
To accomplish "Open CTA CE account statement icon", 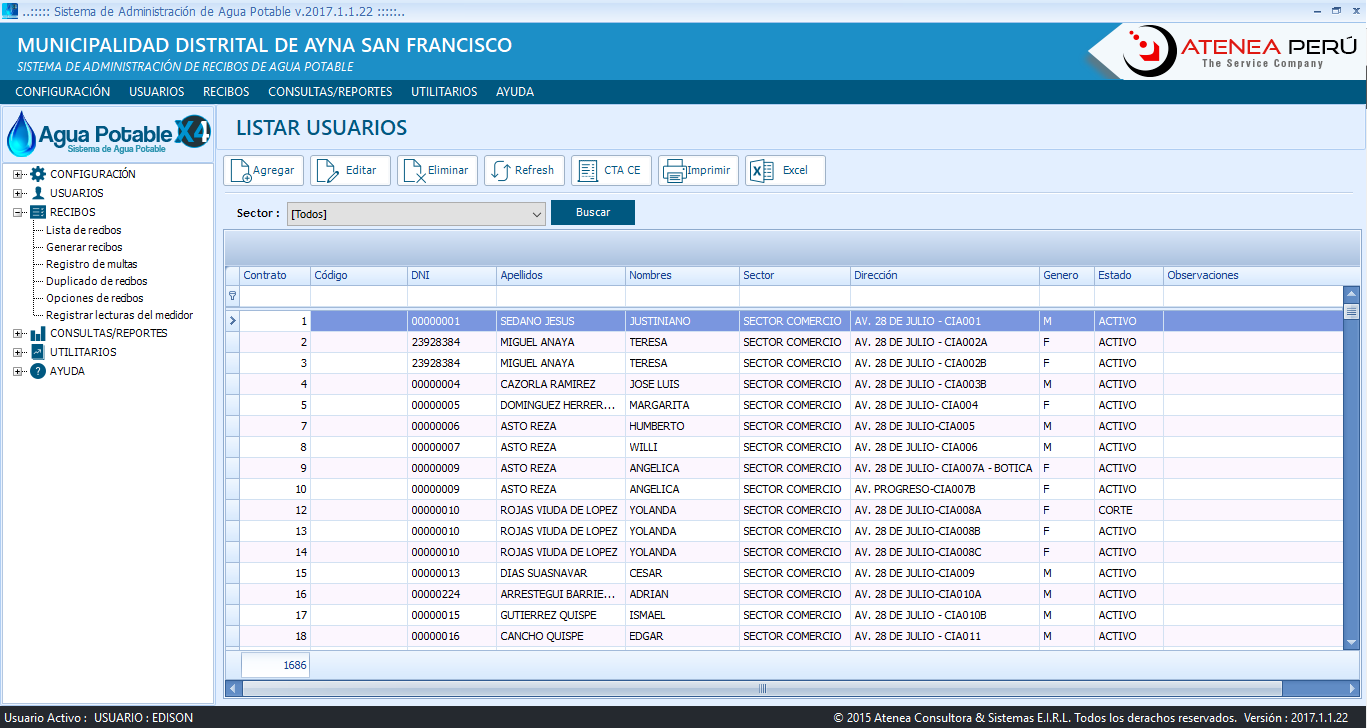I will (x=588, y=171).
